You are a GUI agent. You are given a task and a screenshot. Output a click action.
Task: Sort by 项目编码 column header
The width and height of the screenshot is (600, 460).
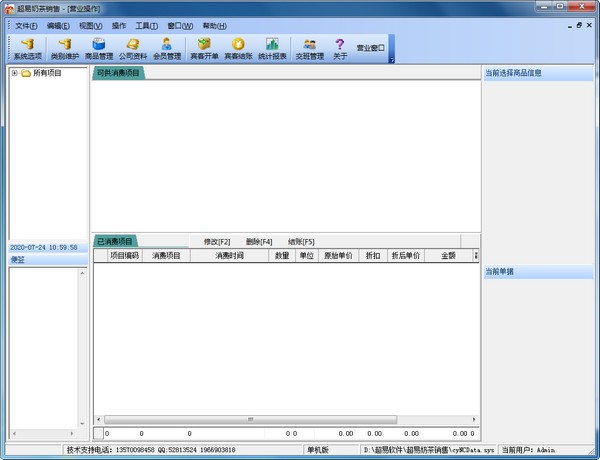(124, 256)
